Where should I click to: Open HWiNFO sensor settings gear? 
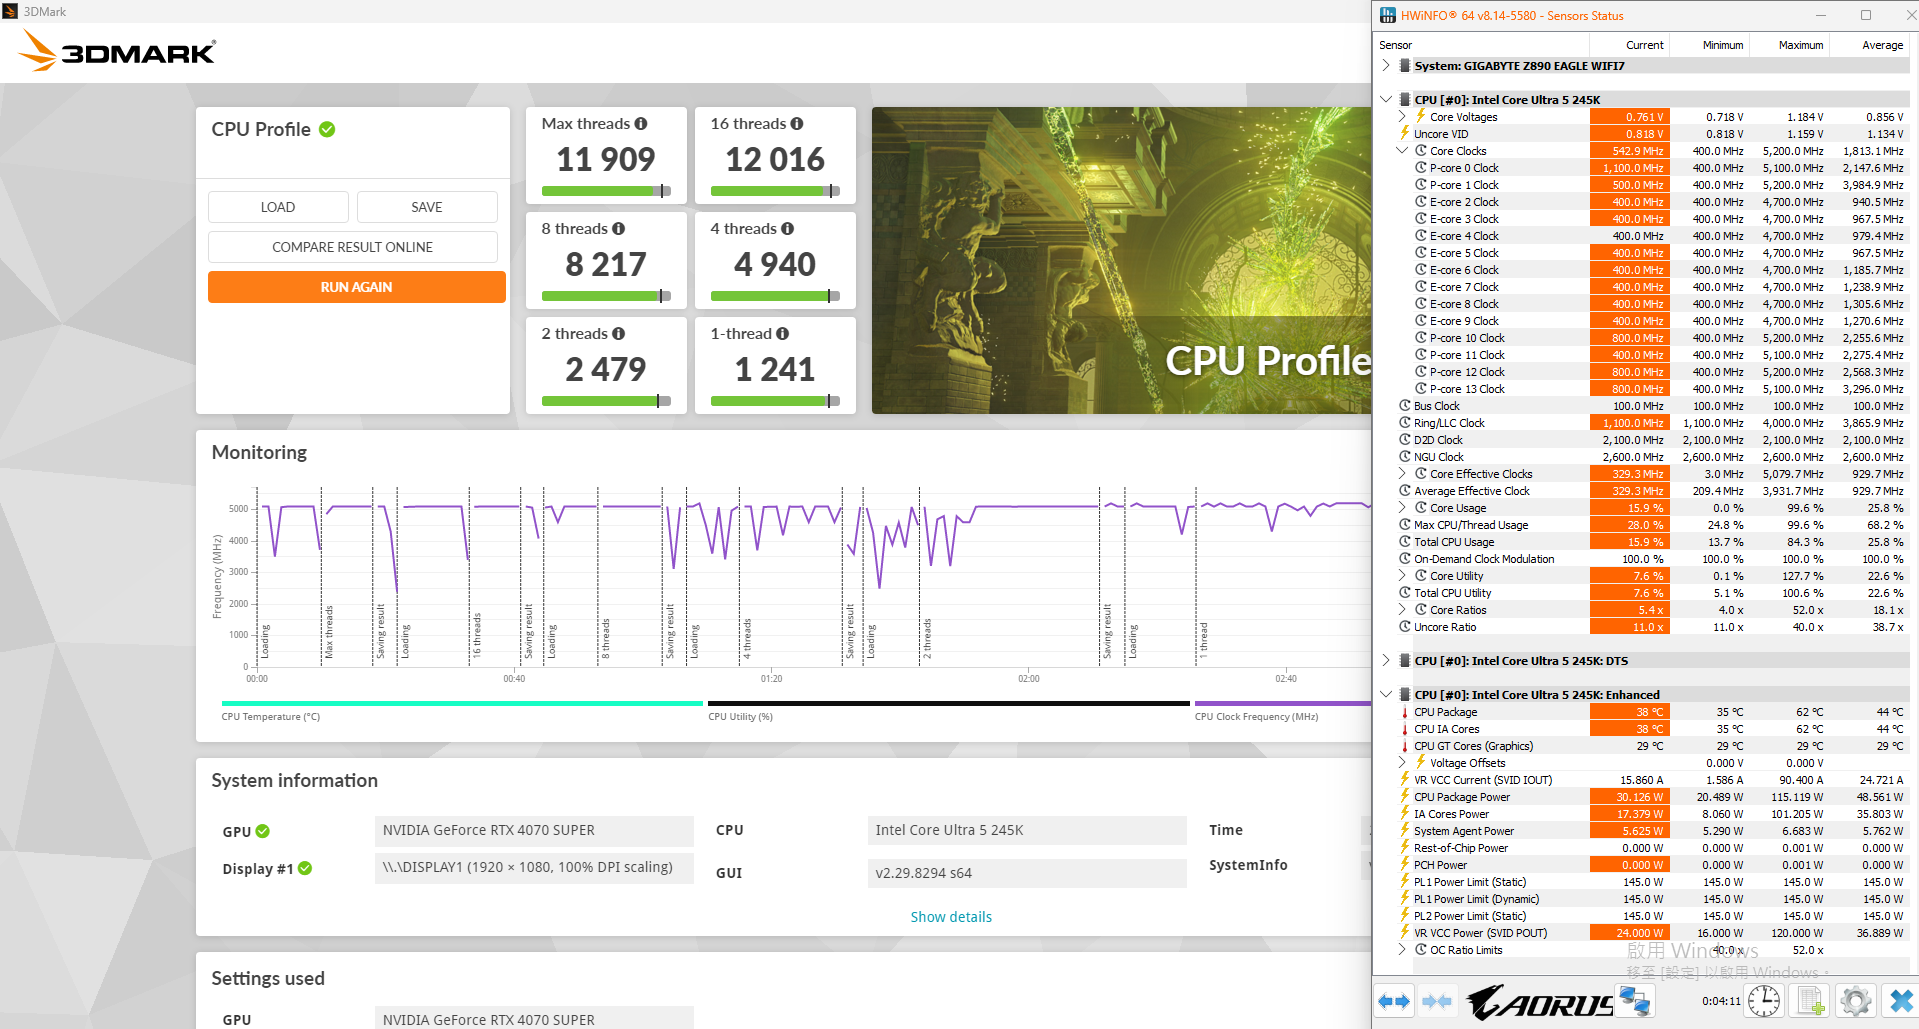(1855, 1001)
